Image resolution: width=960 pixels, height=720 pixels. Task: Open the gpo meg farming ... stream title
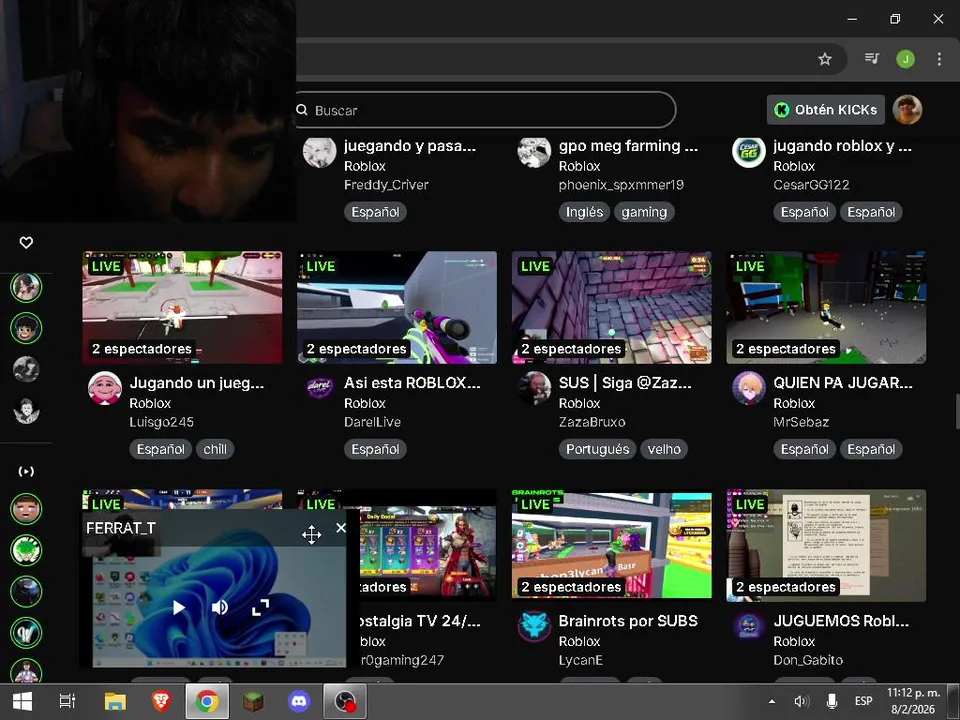628,146
